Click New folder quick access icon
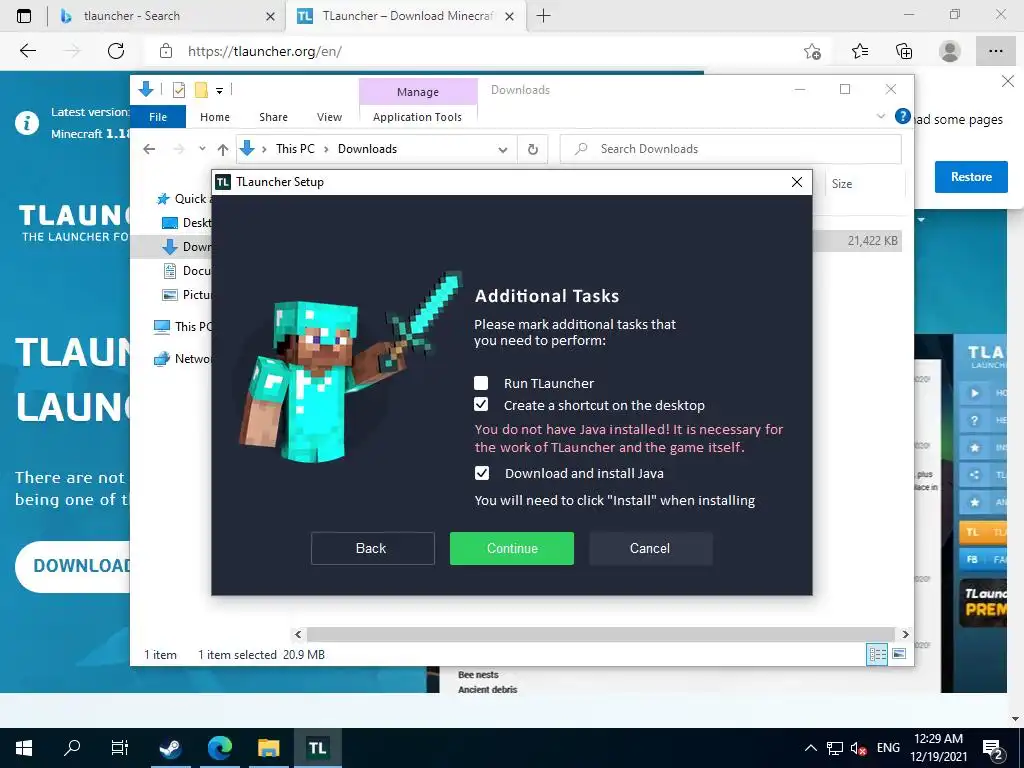Image resolution: width=1024 pixels, height=768 pixels. pos(201,90)
